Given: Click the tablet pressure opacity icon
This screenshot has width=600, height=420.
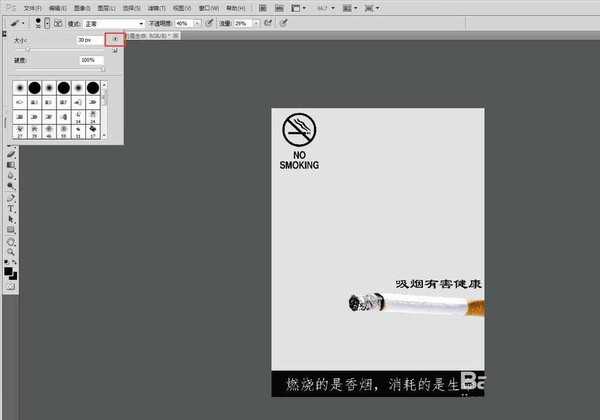Looking at the screenshot, I should pos(208,22).
